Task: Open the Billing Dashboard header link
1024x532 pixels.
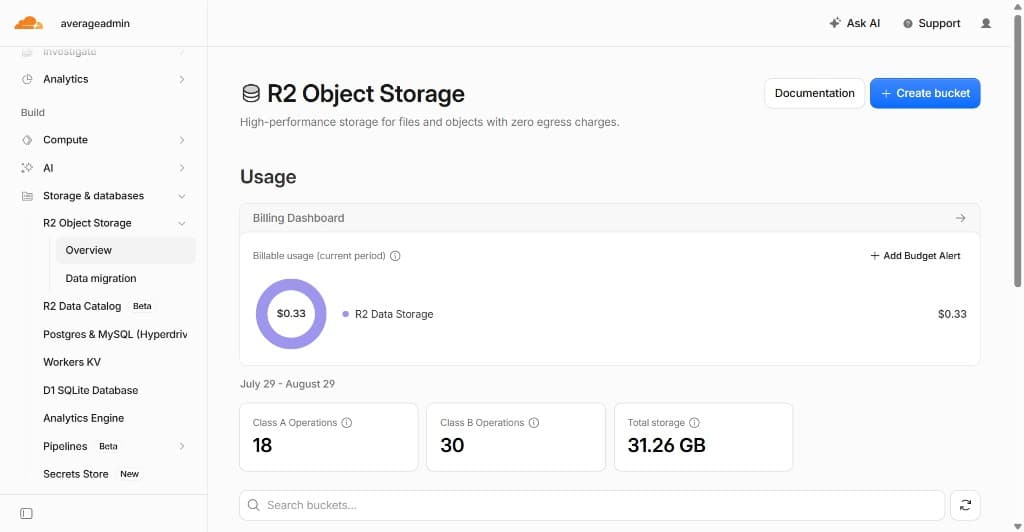Action: [x=609, y=218]
